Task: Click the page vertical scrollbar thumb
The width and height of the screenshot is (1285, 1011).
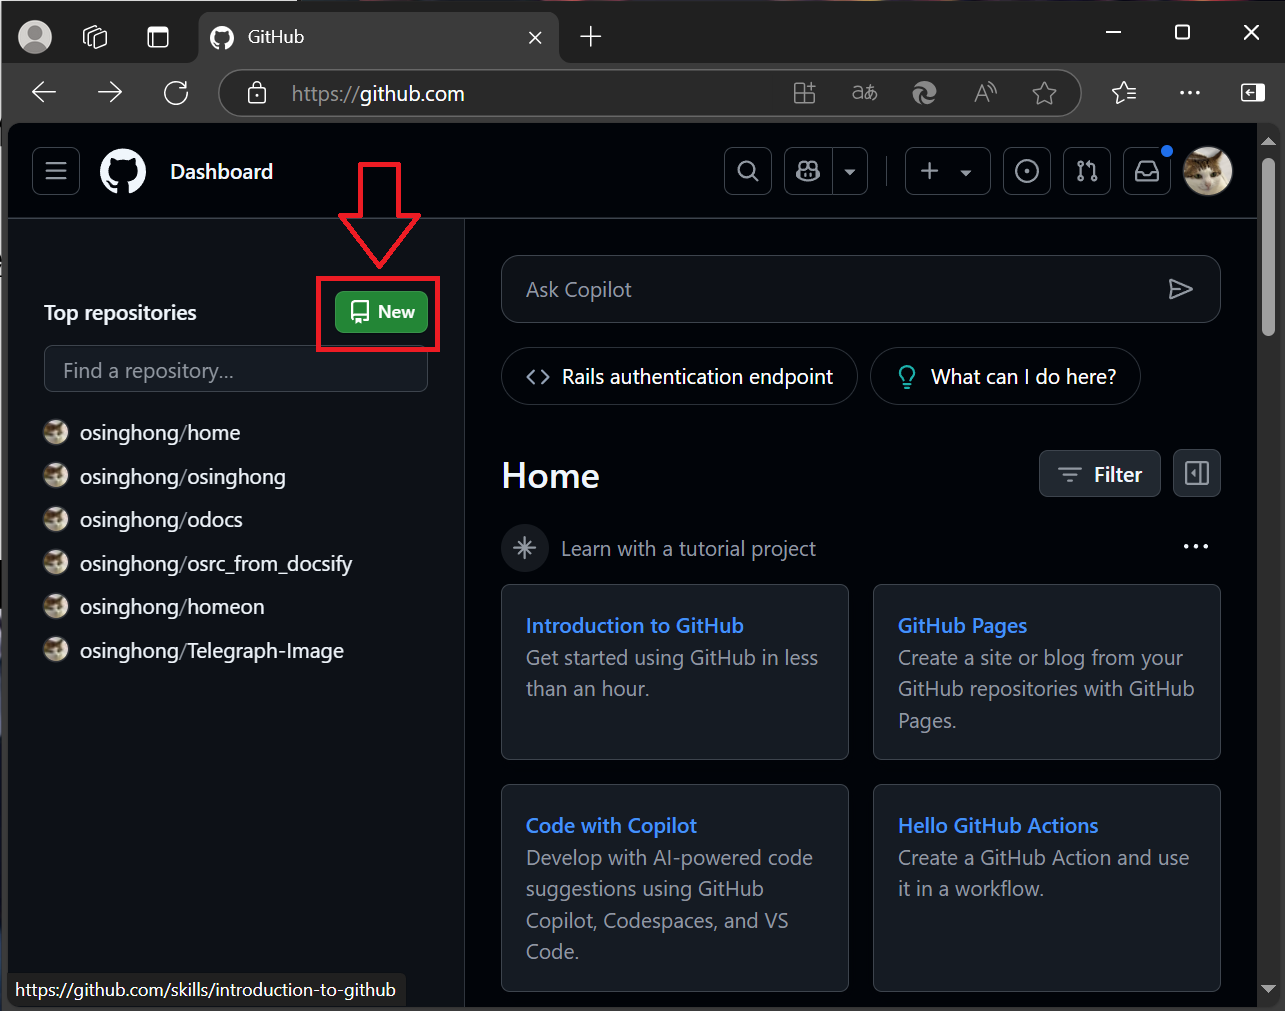Action: pos(1268,246)
